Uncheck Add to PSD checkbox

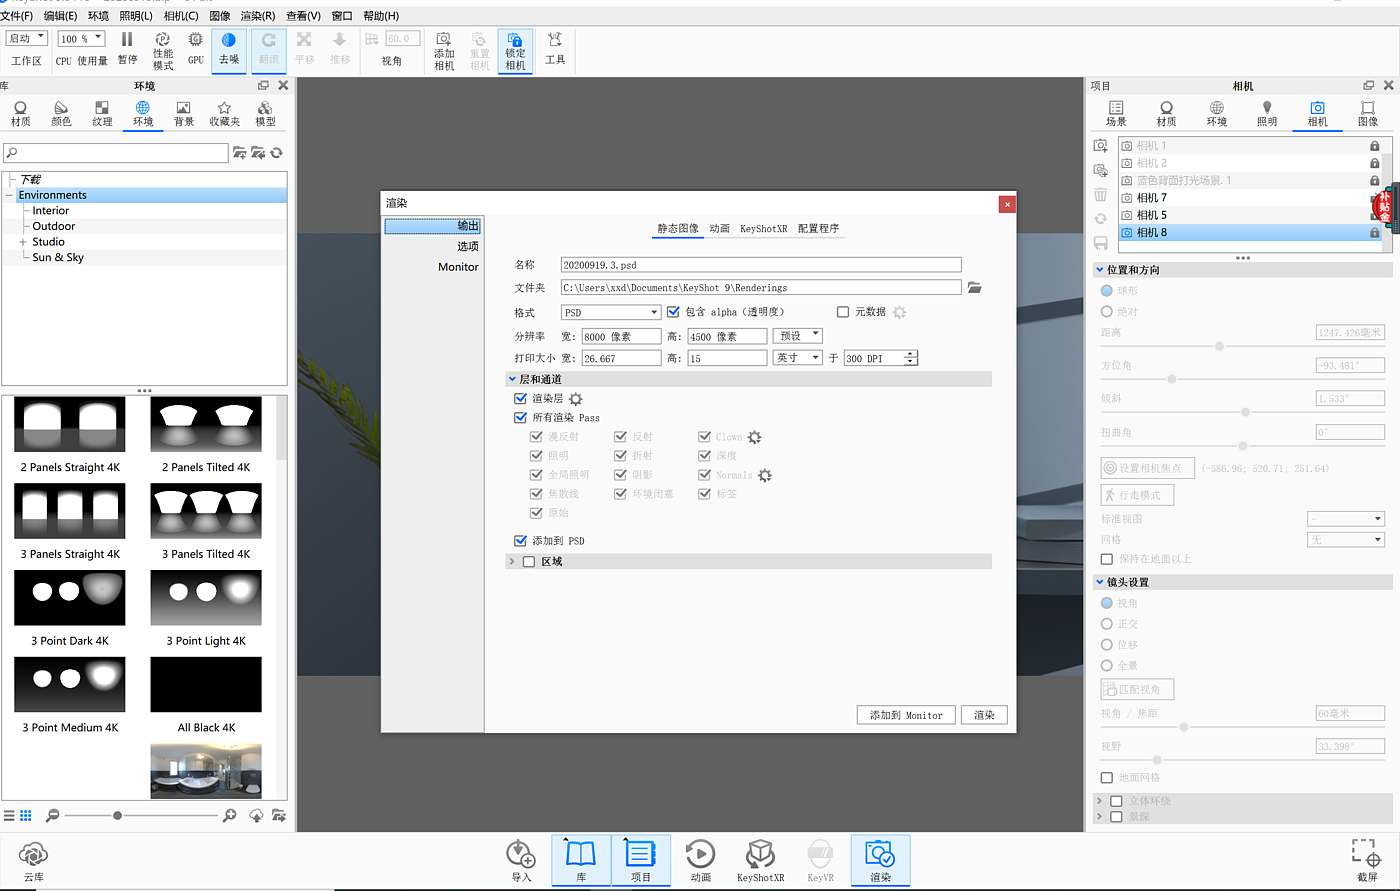coord(520,541)
